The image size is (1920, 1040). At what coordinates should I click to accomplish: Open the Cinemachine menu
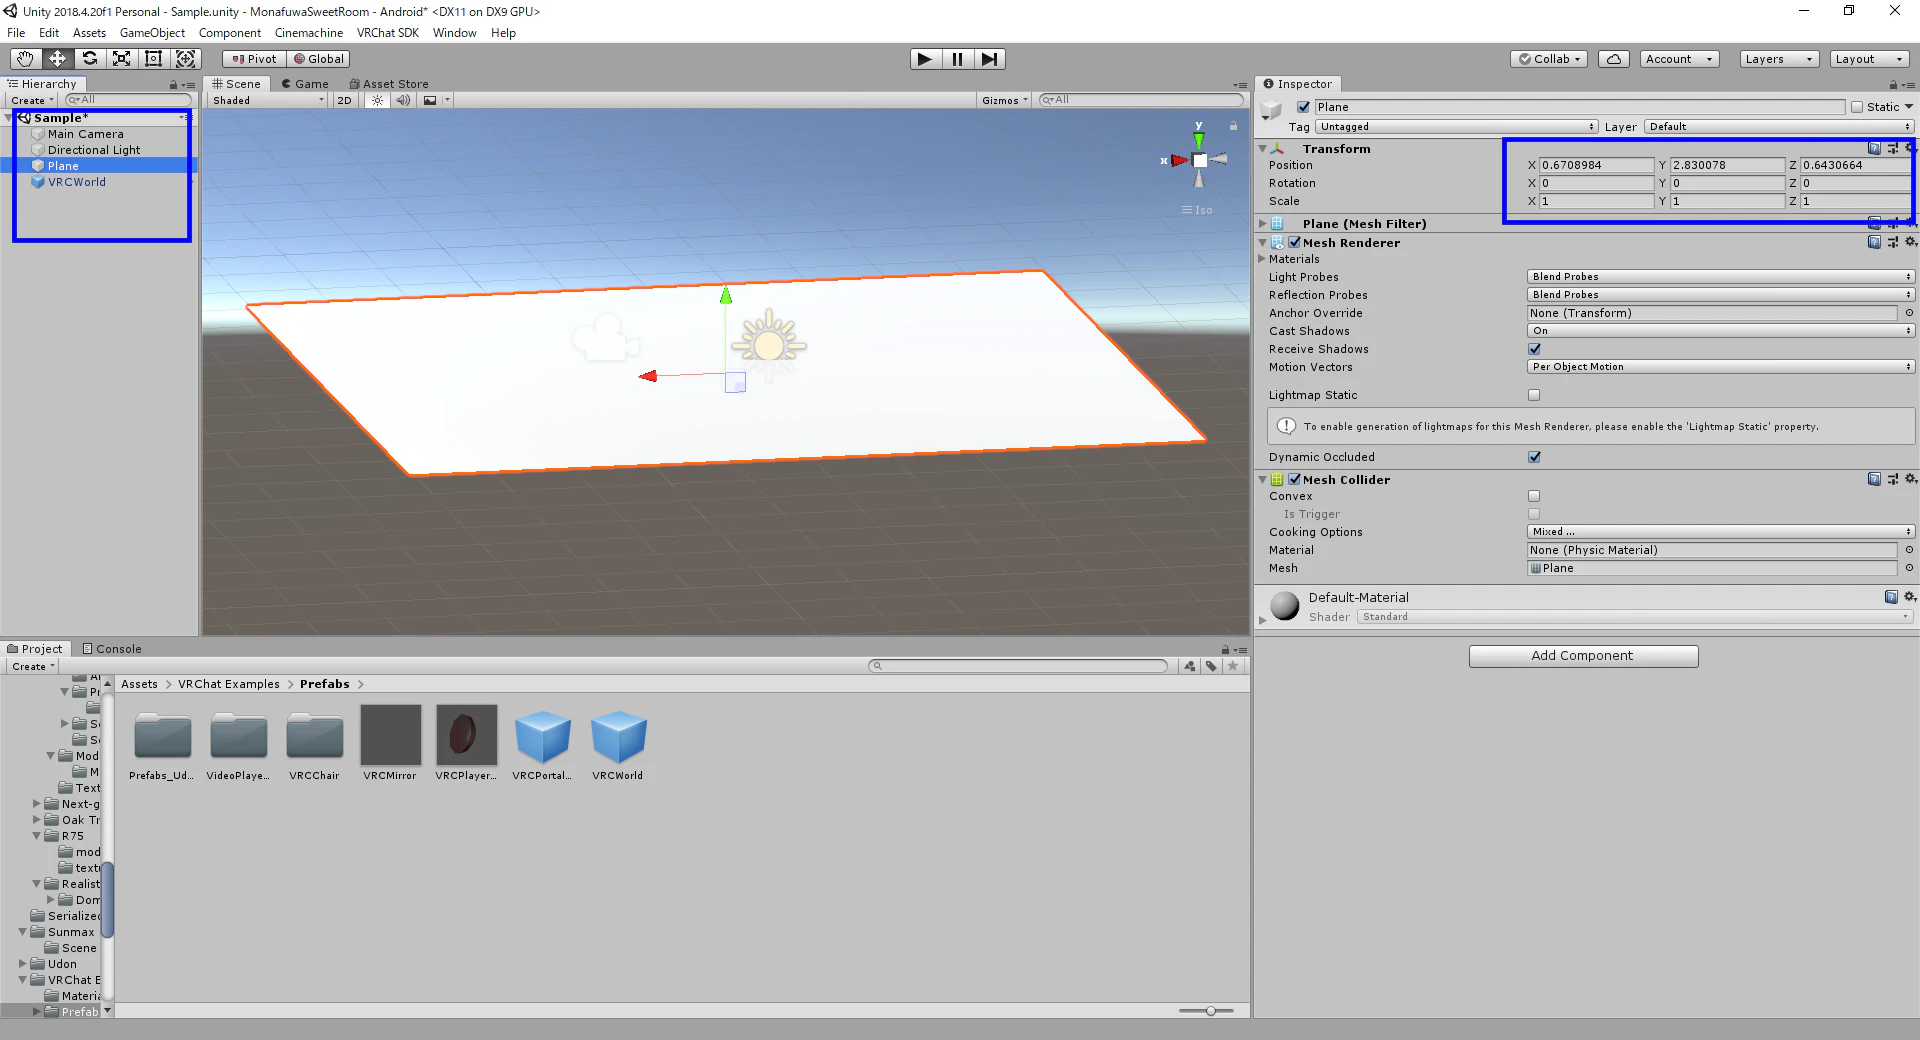[x=309, y=33]
